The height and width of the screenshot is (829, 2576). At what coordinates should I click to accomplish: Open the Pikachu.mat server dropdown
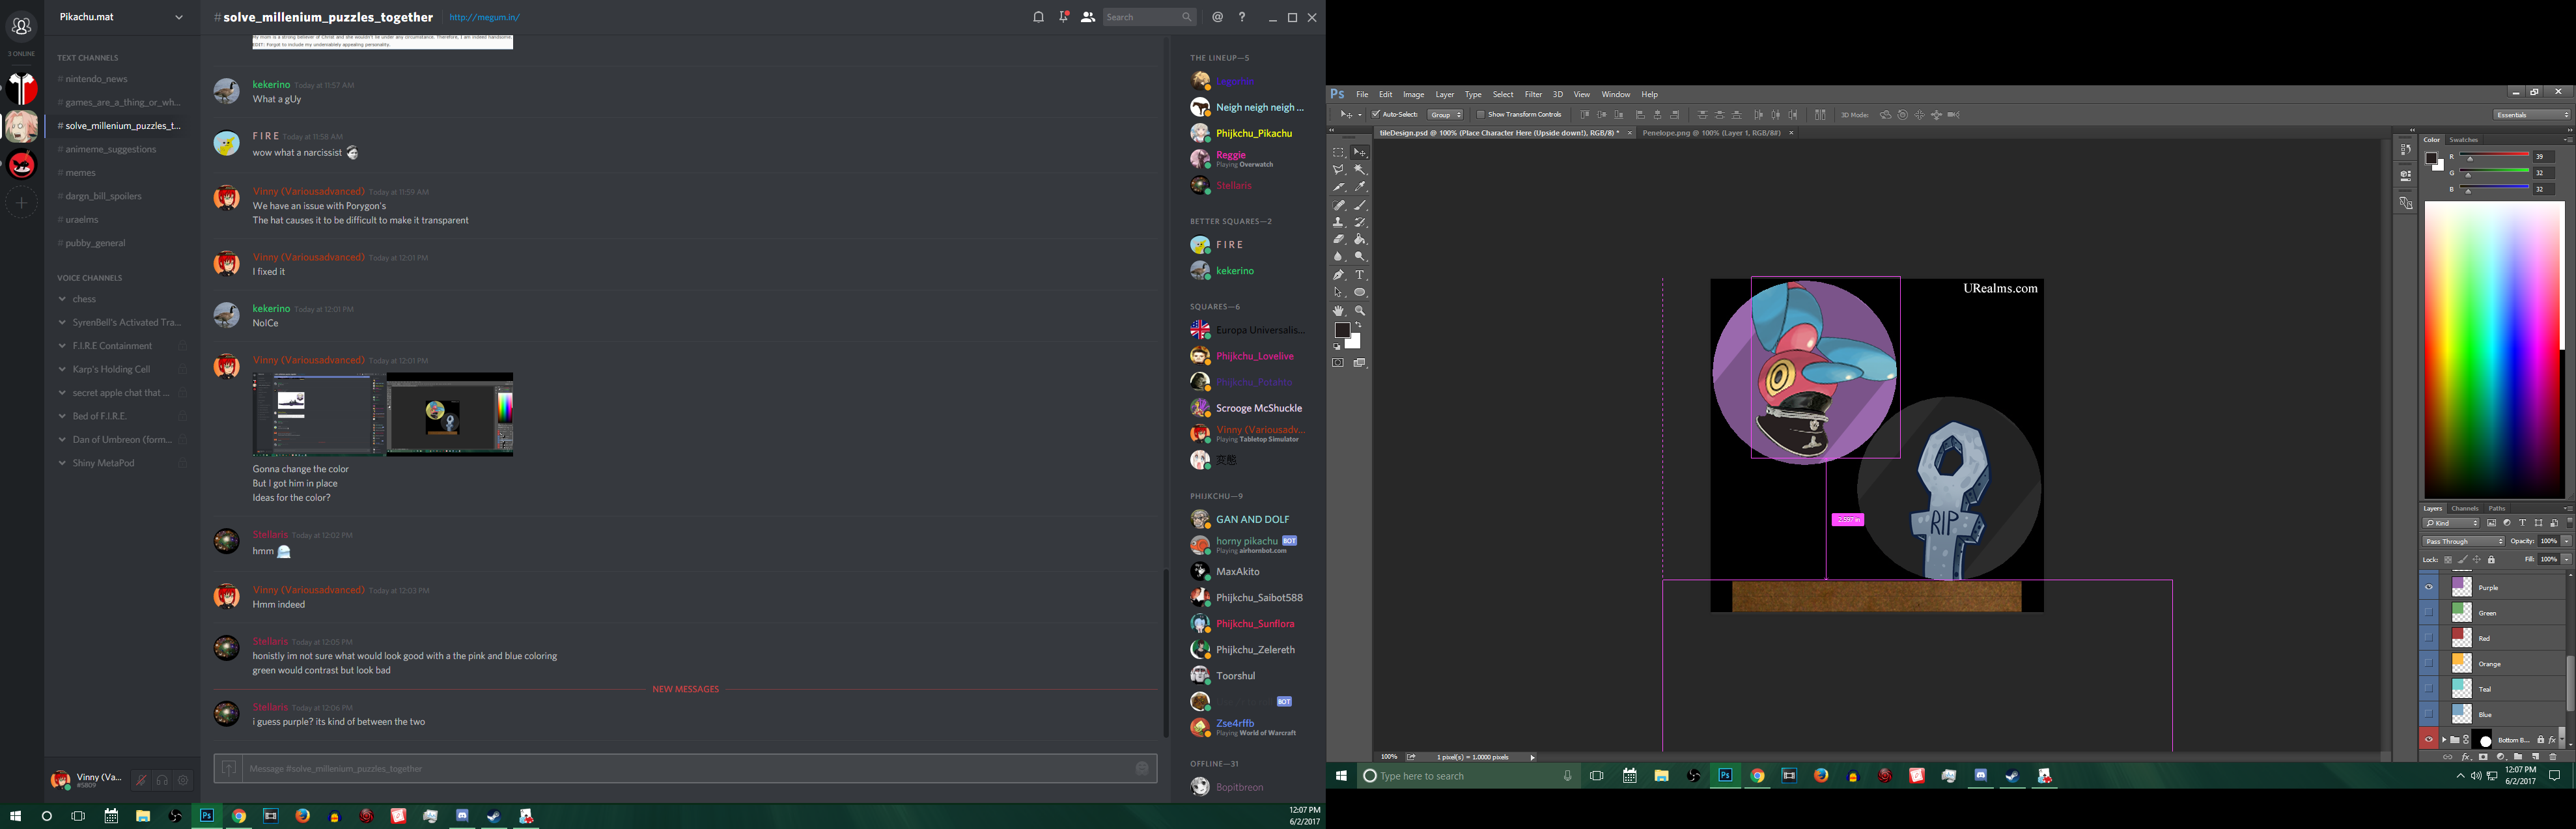[x=179, y=17]
